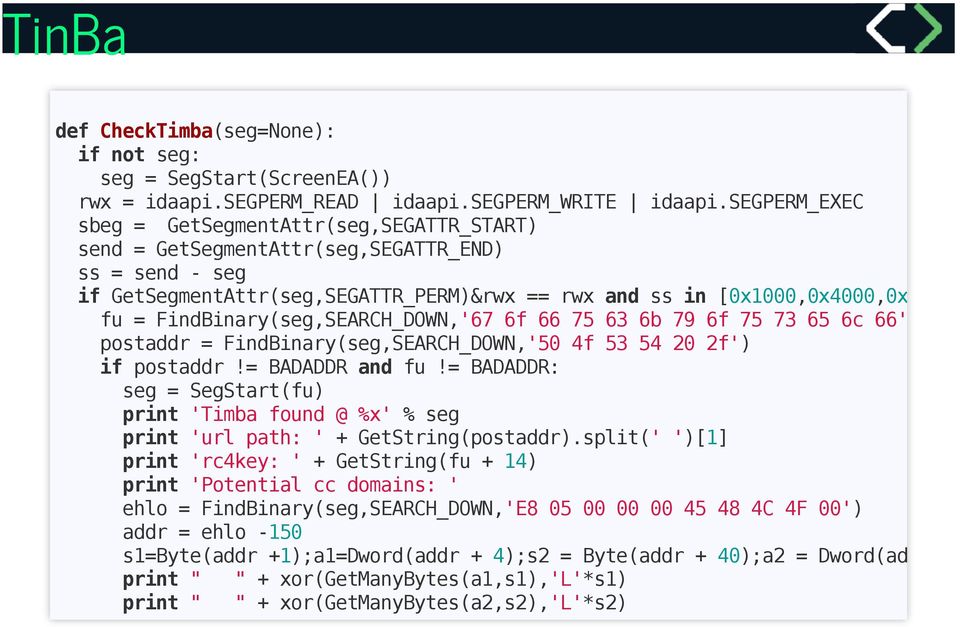Click the 'rwx = idaapi.SEGPERM_READ' line
The height and width of the screenshot is (627, 960).
[x=471, y=202]
